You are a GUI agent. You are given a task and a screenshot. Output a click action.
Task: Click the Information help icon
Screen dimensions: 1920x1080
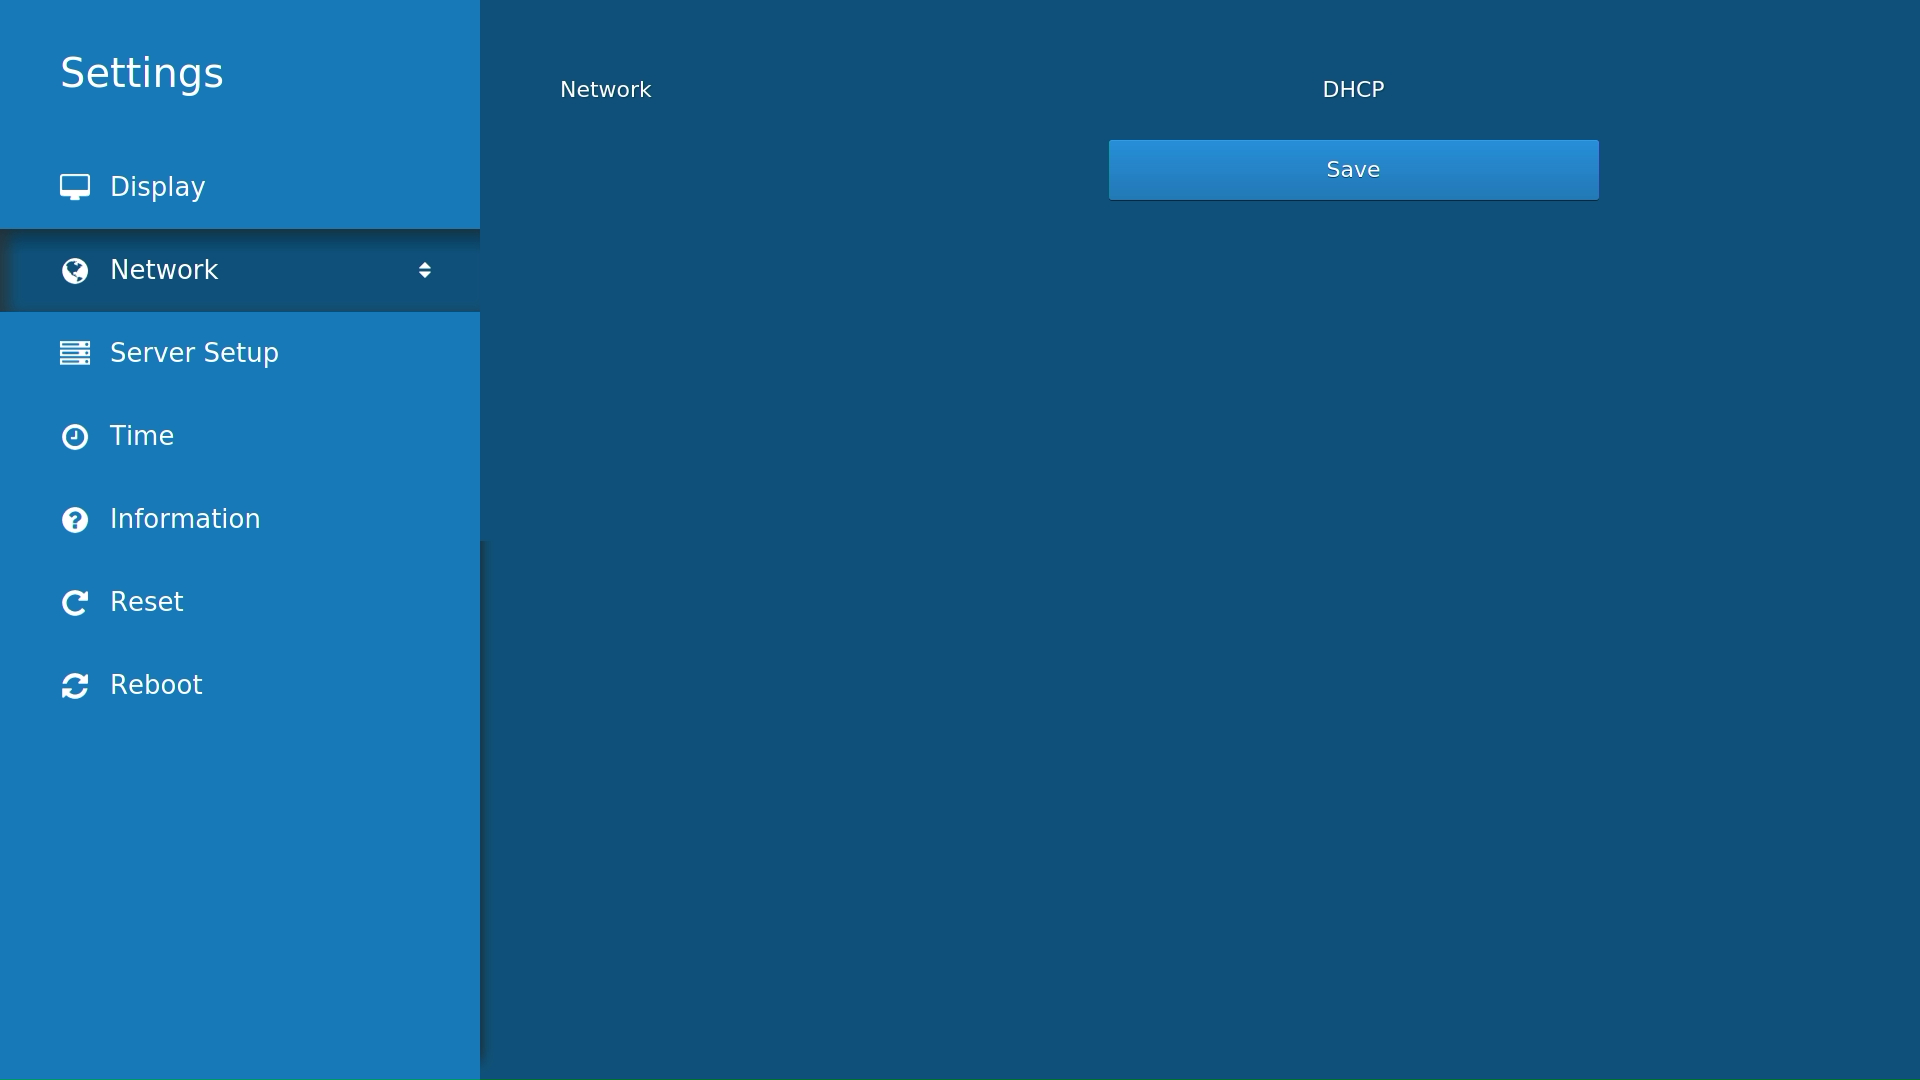click(75, 520)
